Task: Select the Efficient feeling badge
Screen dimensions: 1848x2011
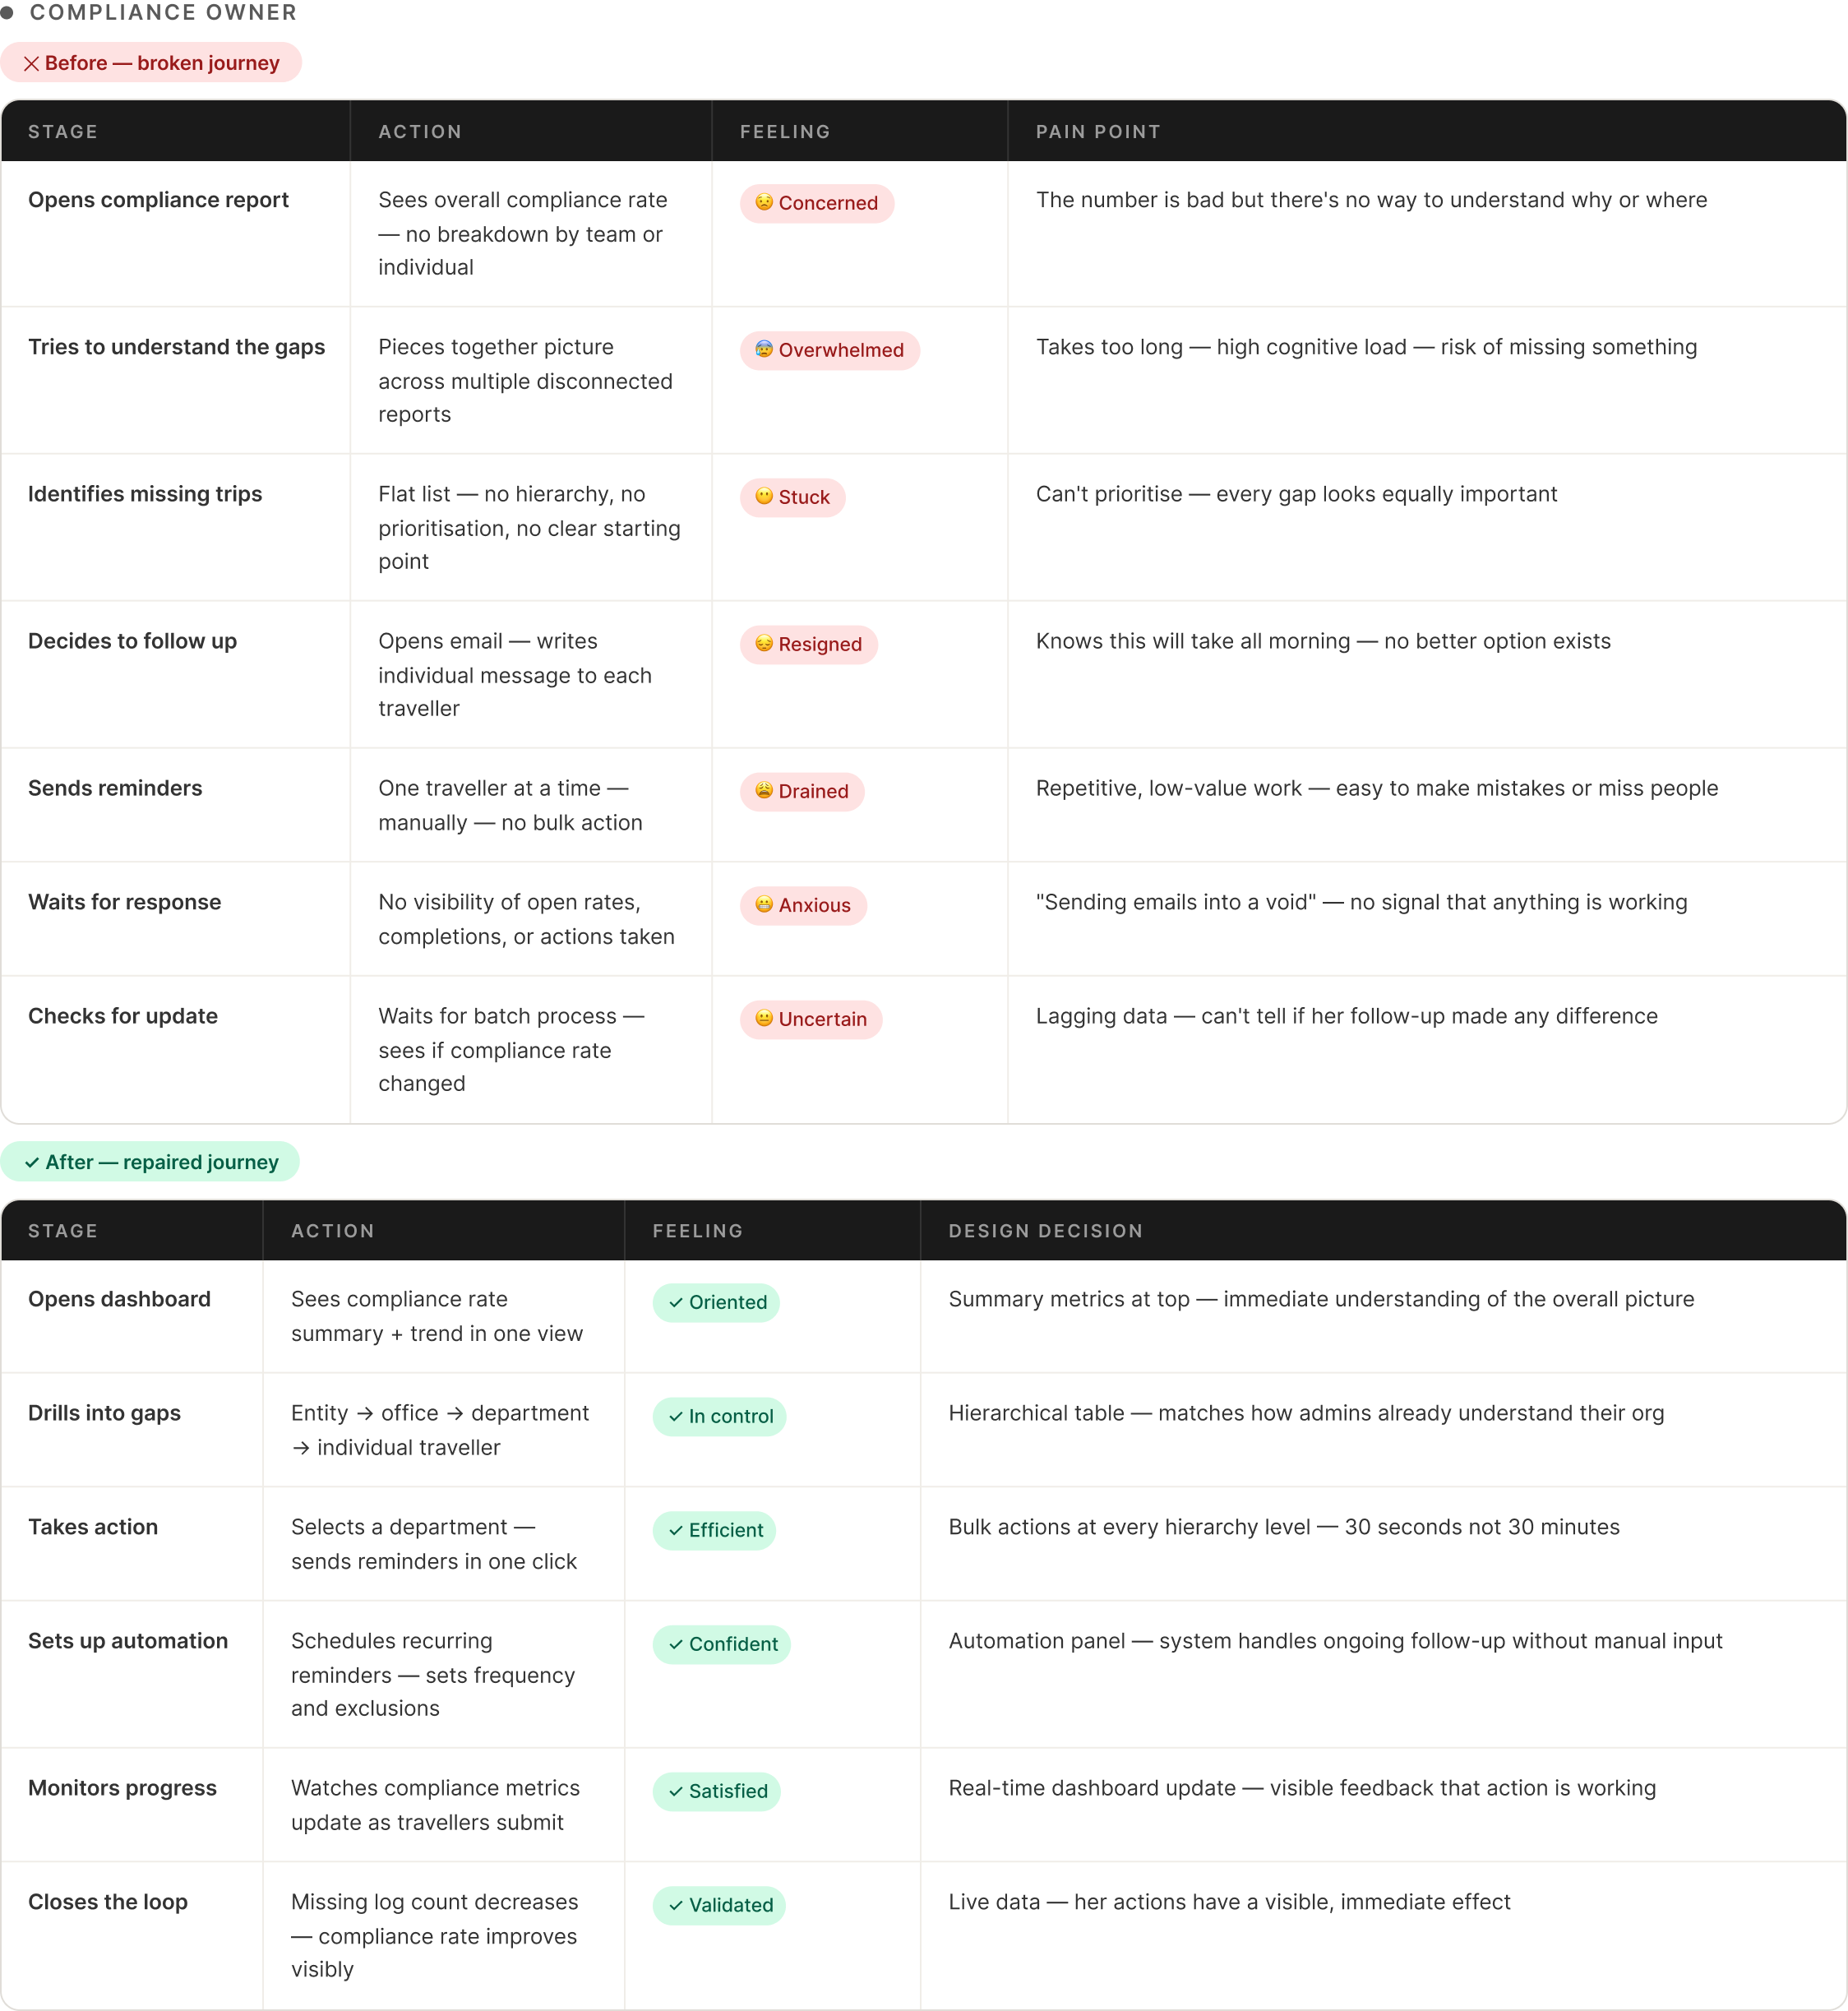Action: click(x=714, y=1530)
